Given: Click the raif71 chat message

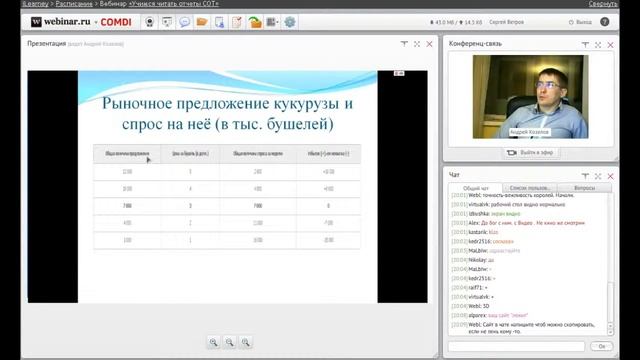Looking at the screenshot, I should tap(469, 288).
